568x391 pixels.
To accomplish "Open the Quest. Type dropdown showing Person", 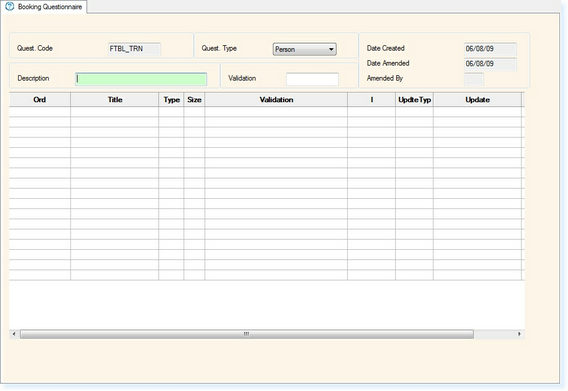I will point(304,49).
